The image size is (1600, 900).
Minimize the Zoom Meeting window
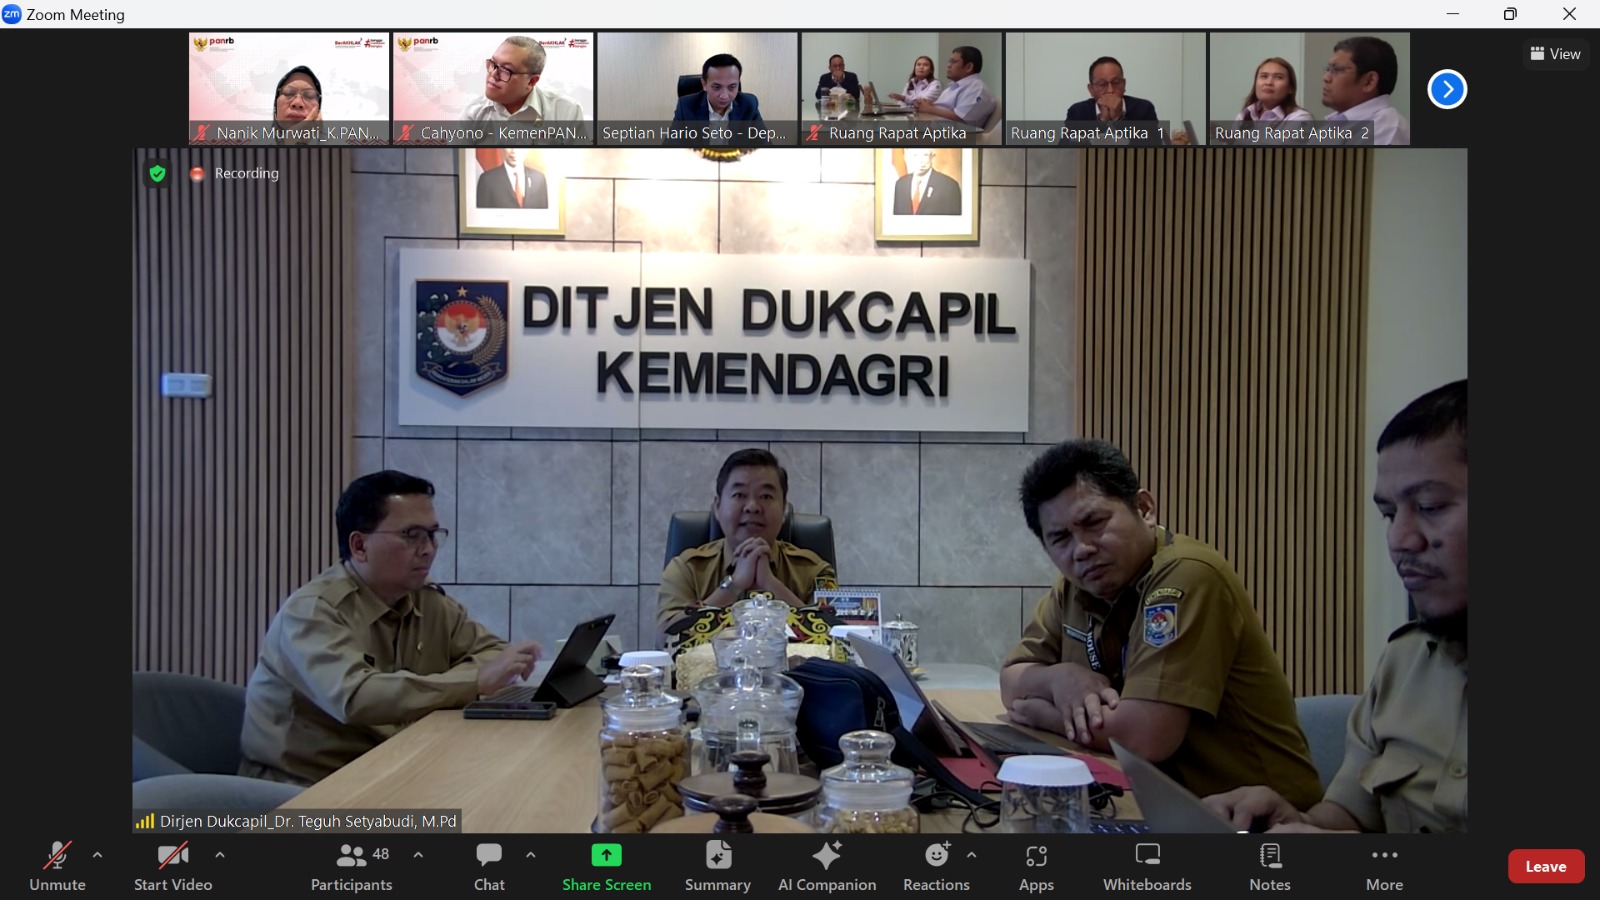point(1453,14)
